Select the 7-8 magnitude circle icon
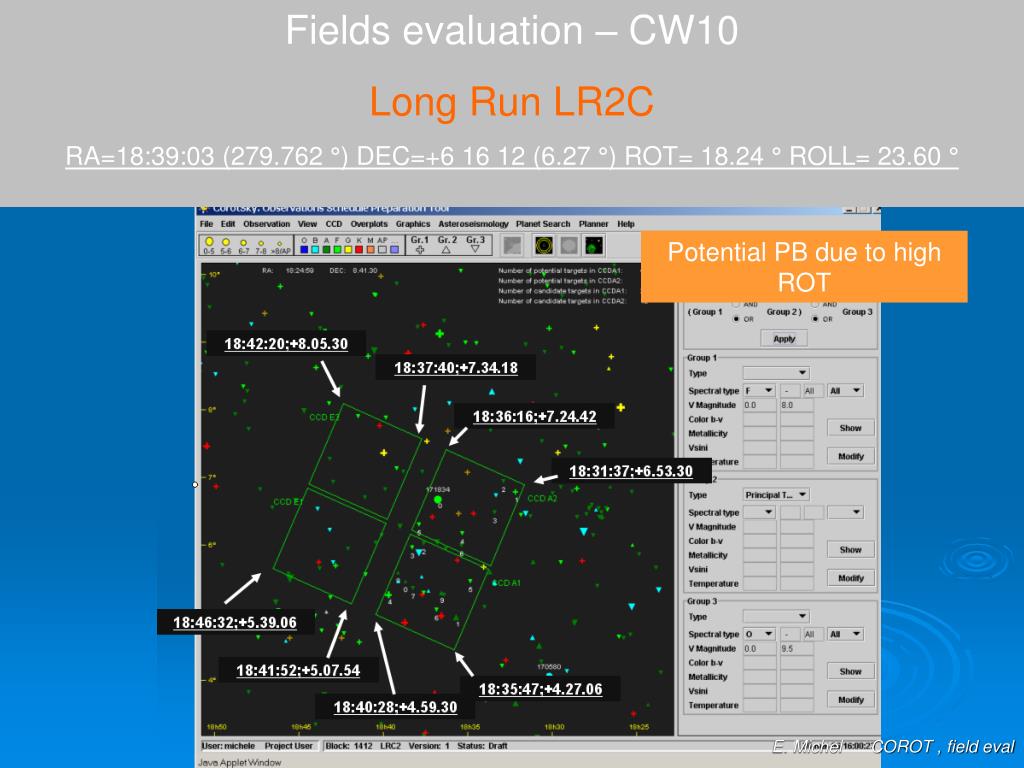1024x768 pixels. coord(261,244)
